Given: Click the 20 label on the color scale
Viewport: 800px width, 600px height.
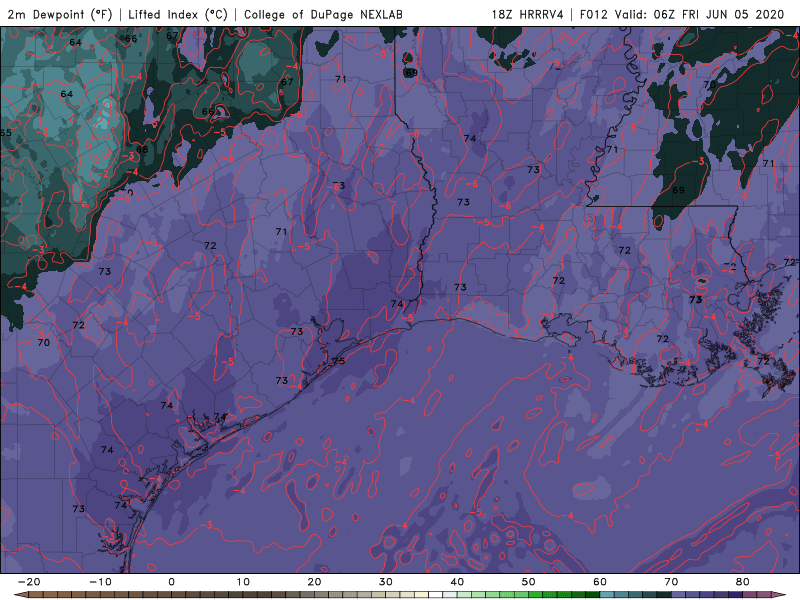Looking at the screenshot, I should coord(314,582).
